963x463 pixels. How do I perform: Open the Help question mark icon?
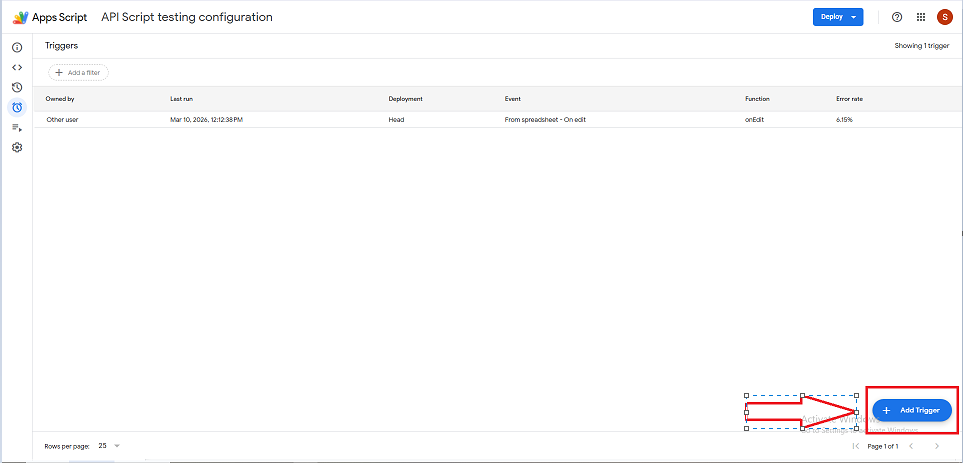(896, 17)
